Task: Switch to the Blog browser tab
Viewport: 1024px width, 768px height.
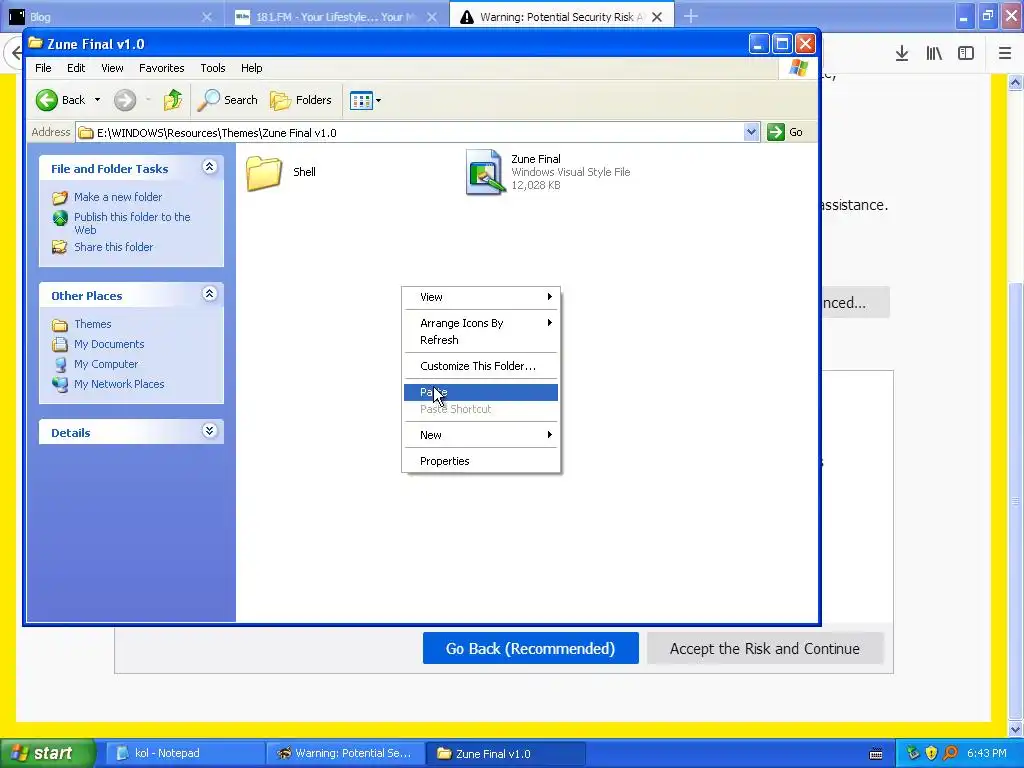Action: click(x=111, y=17)
